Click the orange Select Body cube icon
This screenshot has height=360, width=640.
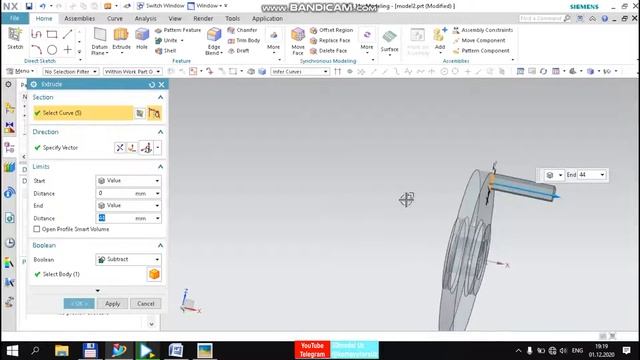click(x=154, y=274)
